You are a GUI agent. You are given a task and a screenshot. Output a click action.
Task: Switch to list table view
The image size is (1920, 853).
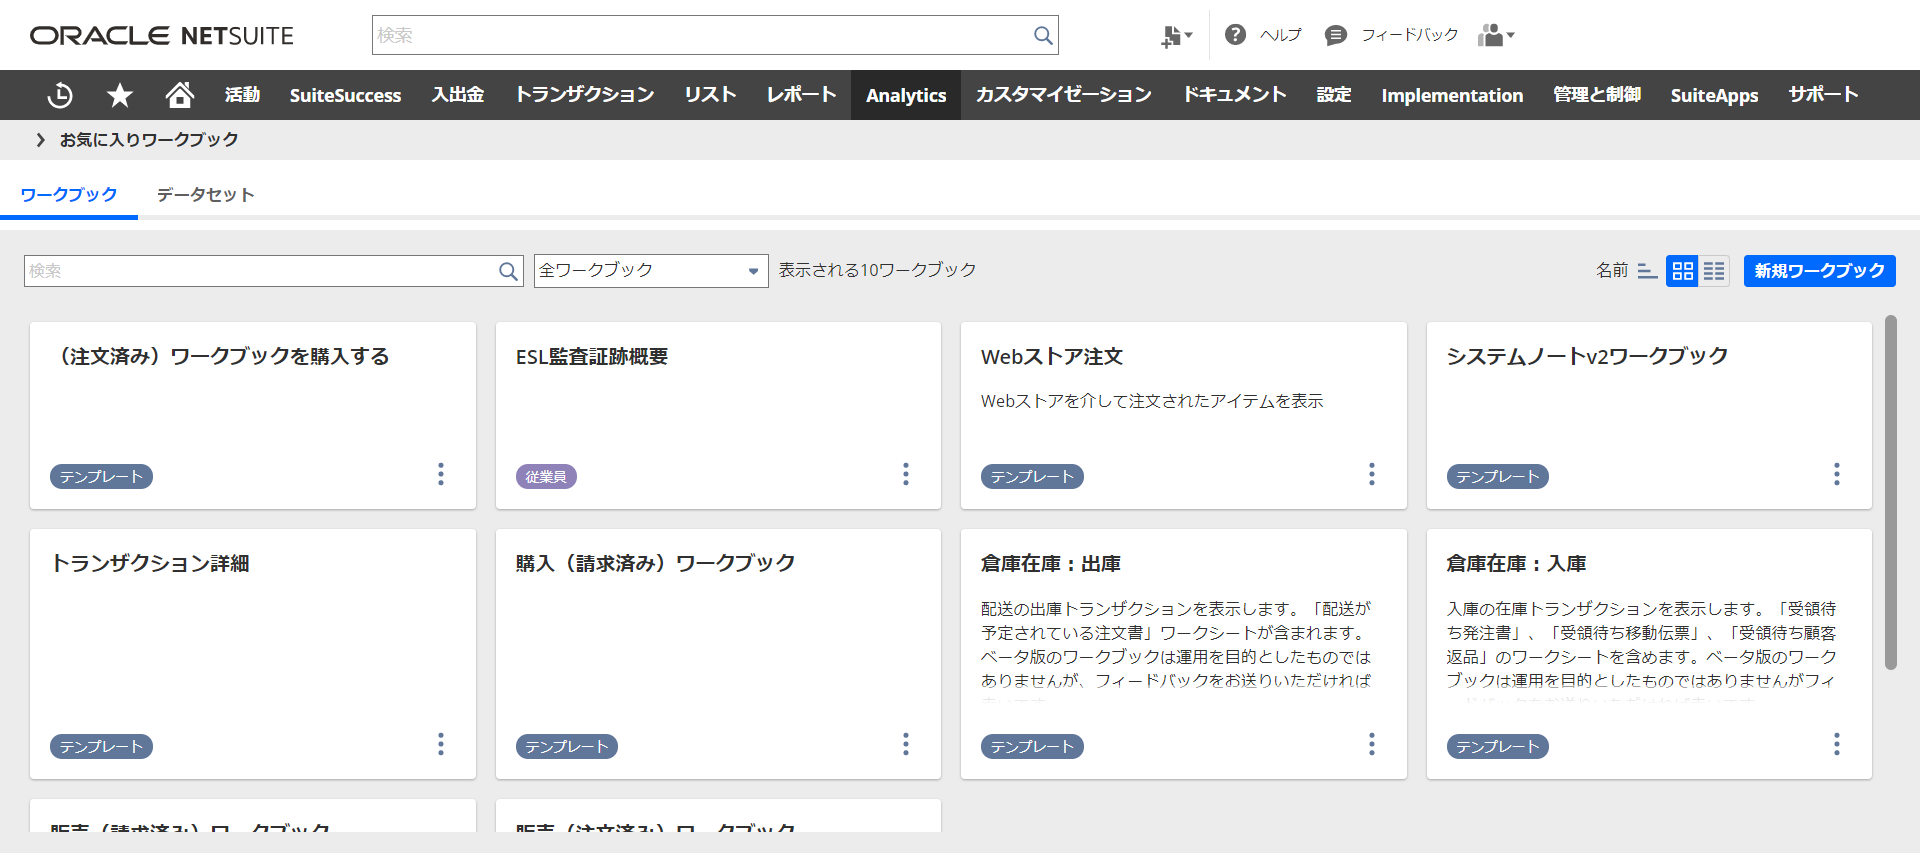pos(1714,271)
